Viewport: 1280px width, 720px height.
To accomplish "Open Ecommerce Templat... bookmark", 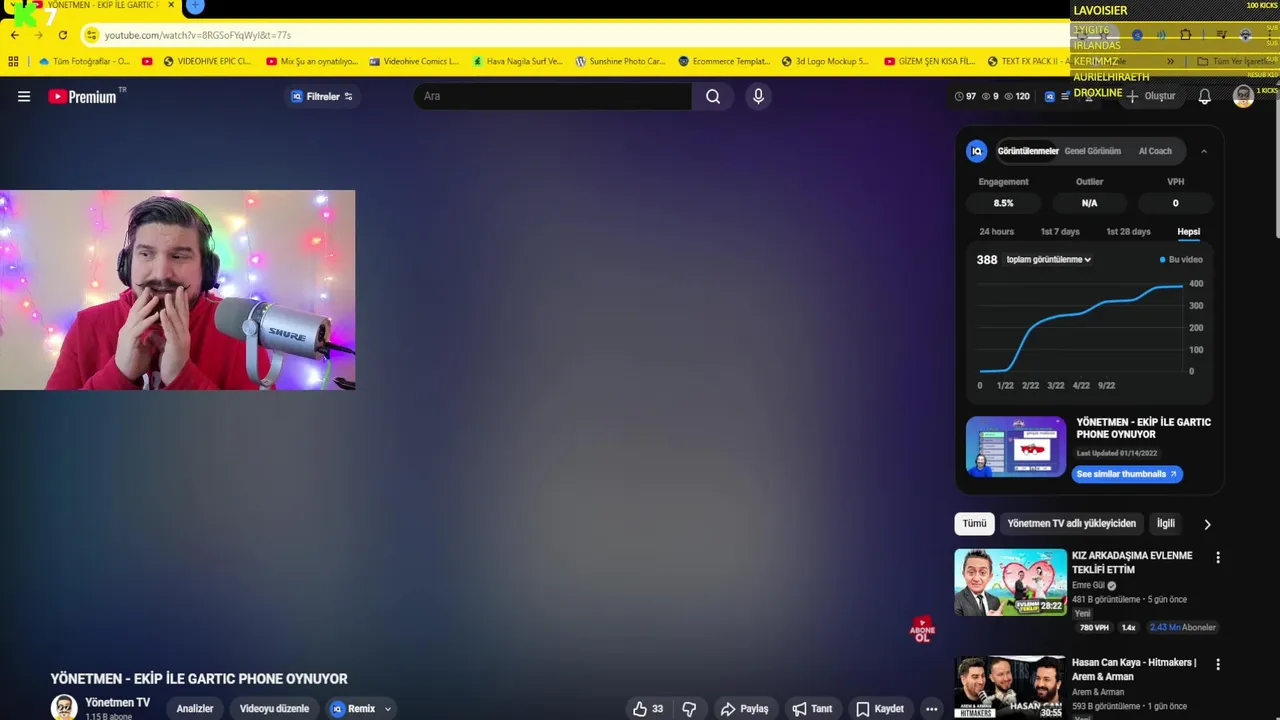I will pos(724,61).
